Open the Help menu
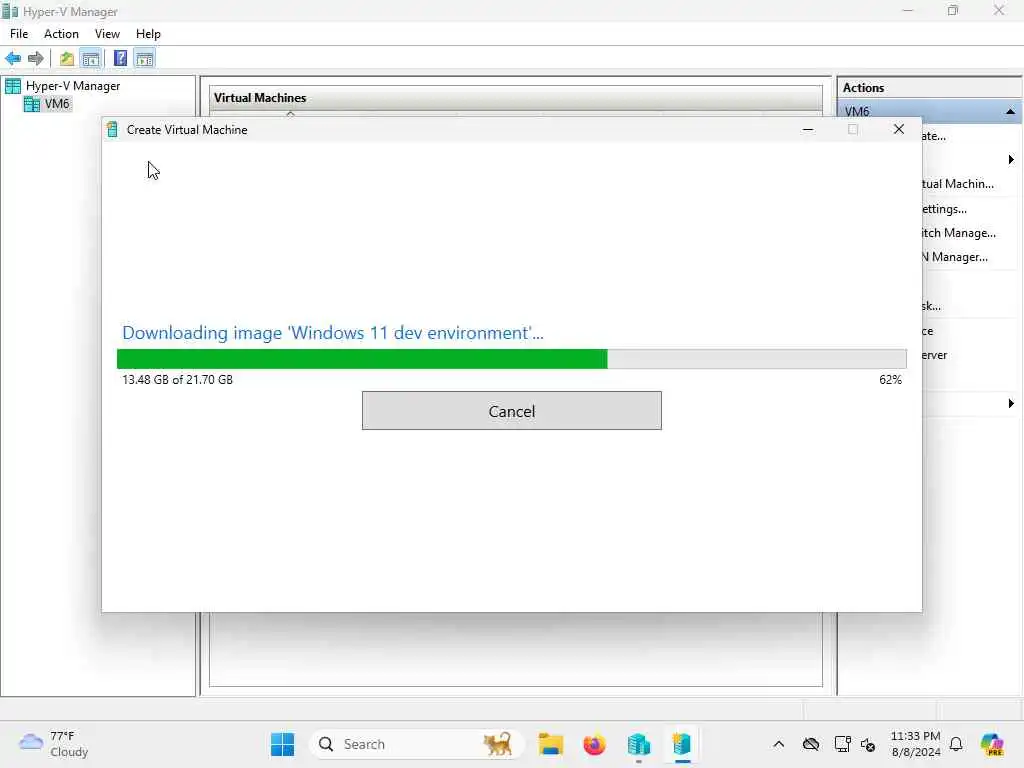The height and width of the screenshot is (768, 1024). click(148, 34)
